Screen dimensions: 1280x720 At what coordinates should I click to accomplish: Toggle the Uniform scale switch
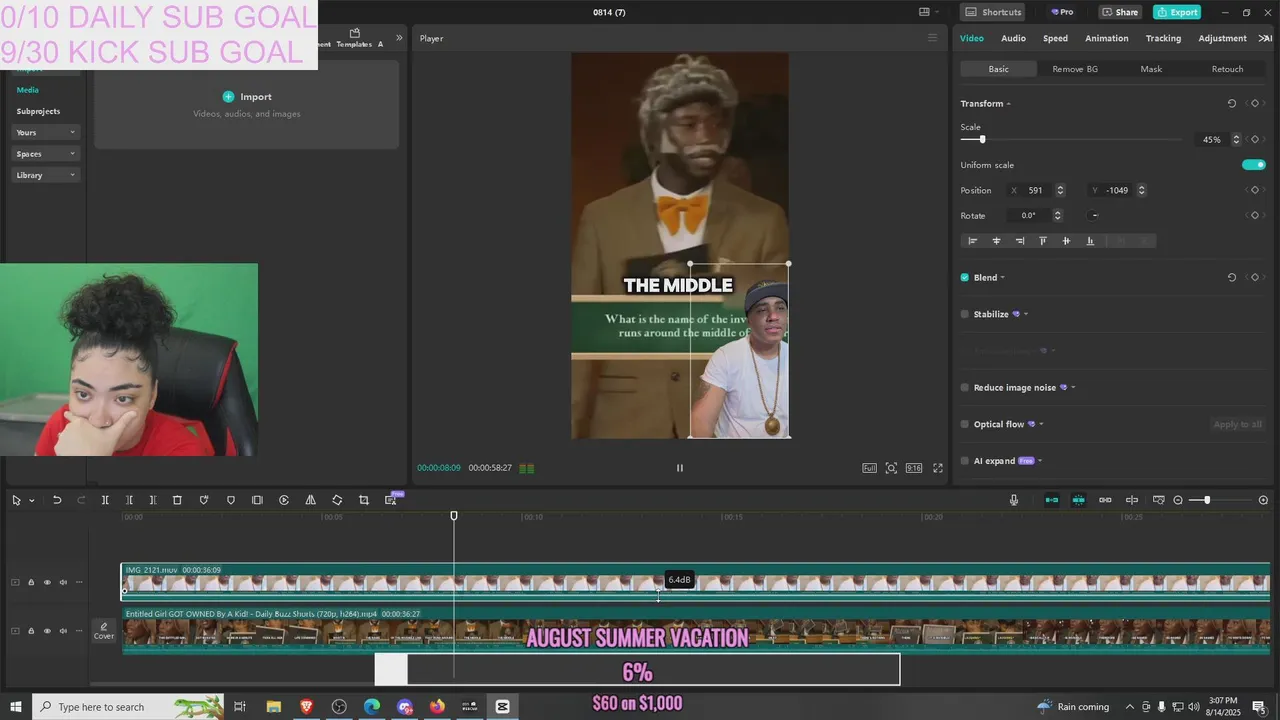(x=1254, y=165)
